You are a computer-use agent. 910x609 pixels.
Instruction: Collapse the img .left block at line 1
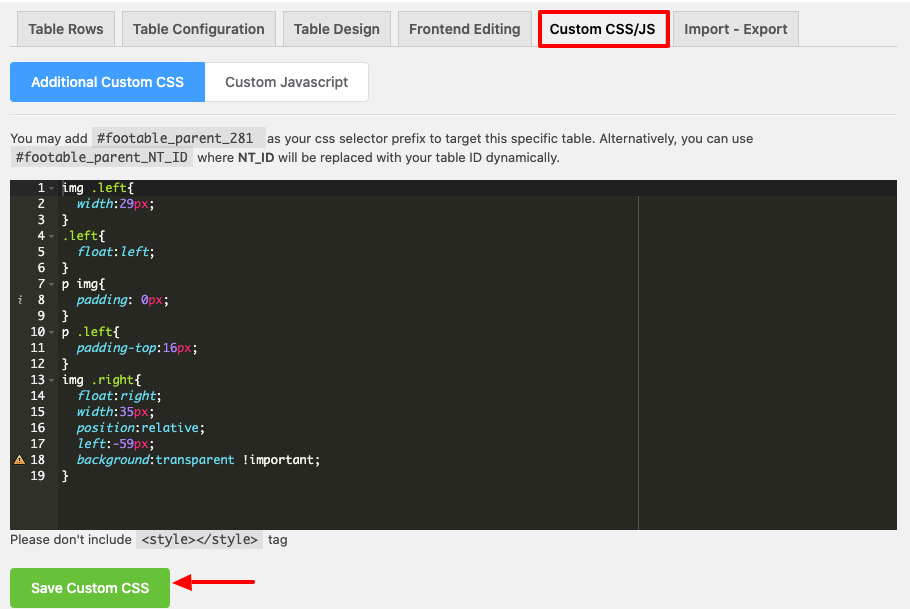(51, 188)
